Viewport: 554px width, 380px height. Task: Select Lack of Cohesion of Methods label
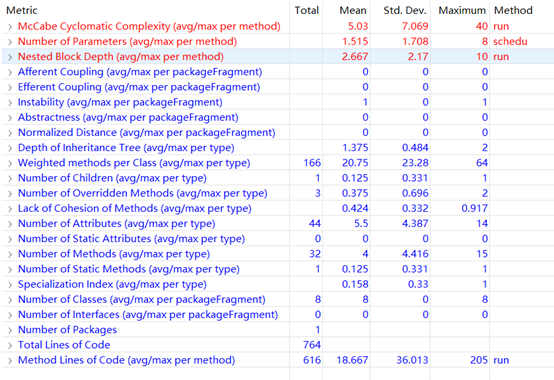135,208
